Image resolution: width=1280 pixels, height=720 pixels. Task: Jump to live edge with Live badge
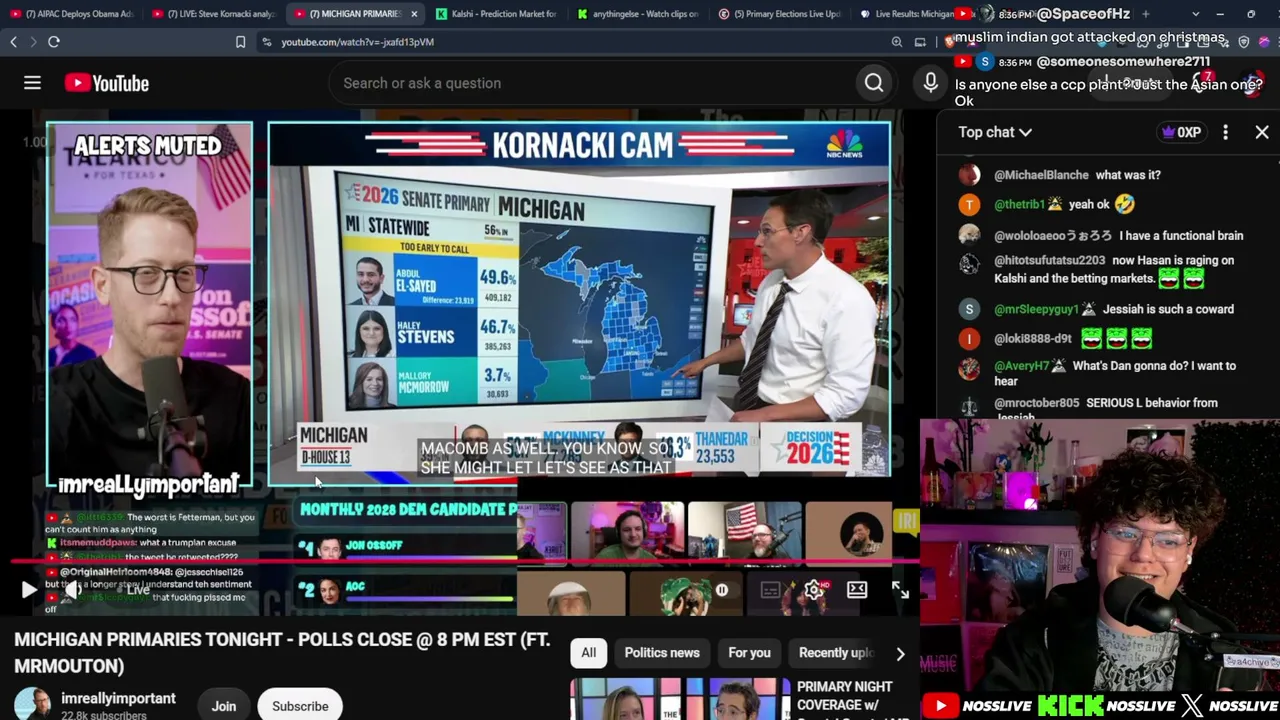click(138, 590)
